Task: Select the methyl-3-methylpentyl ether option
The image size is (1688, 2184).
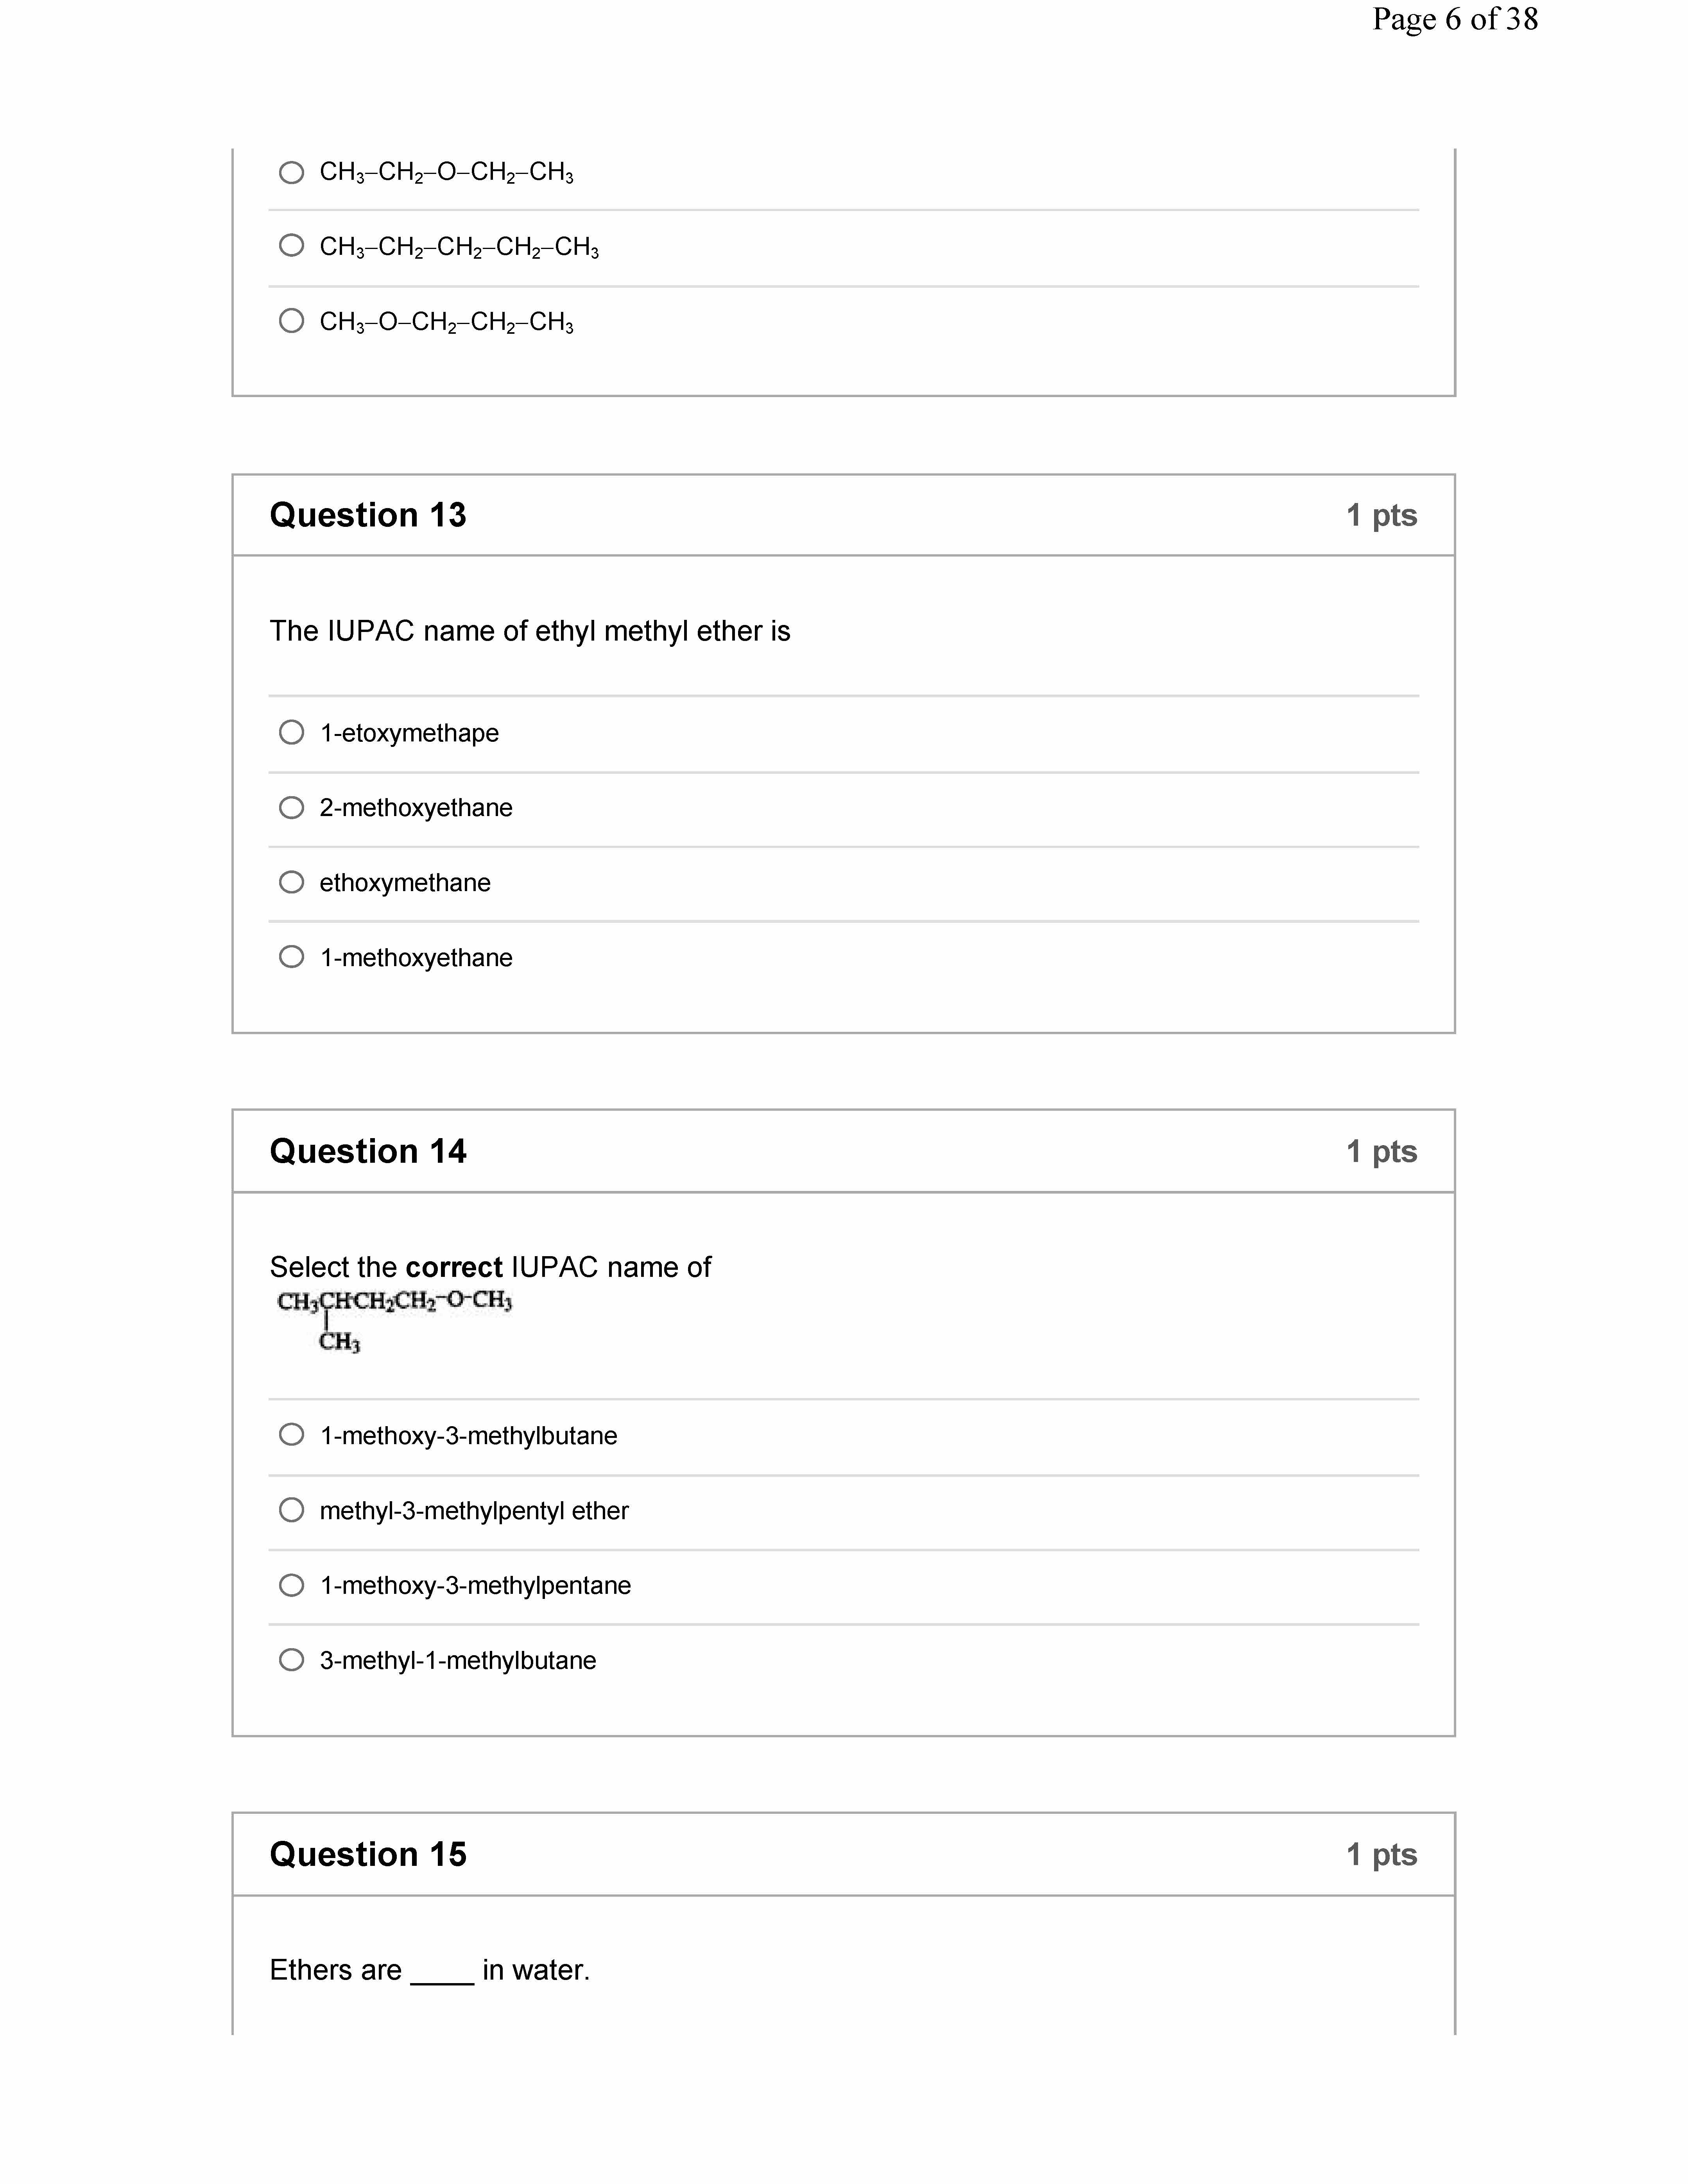Action: tap(291, 1510)
